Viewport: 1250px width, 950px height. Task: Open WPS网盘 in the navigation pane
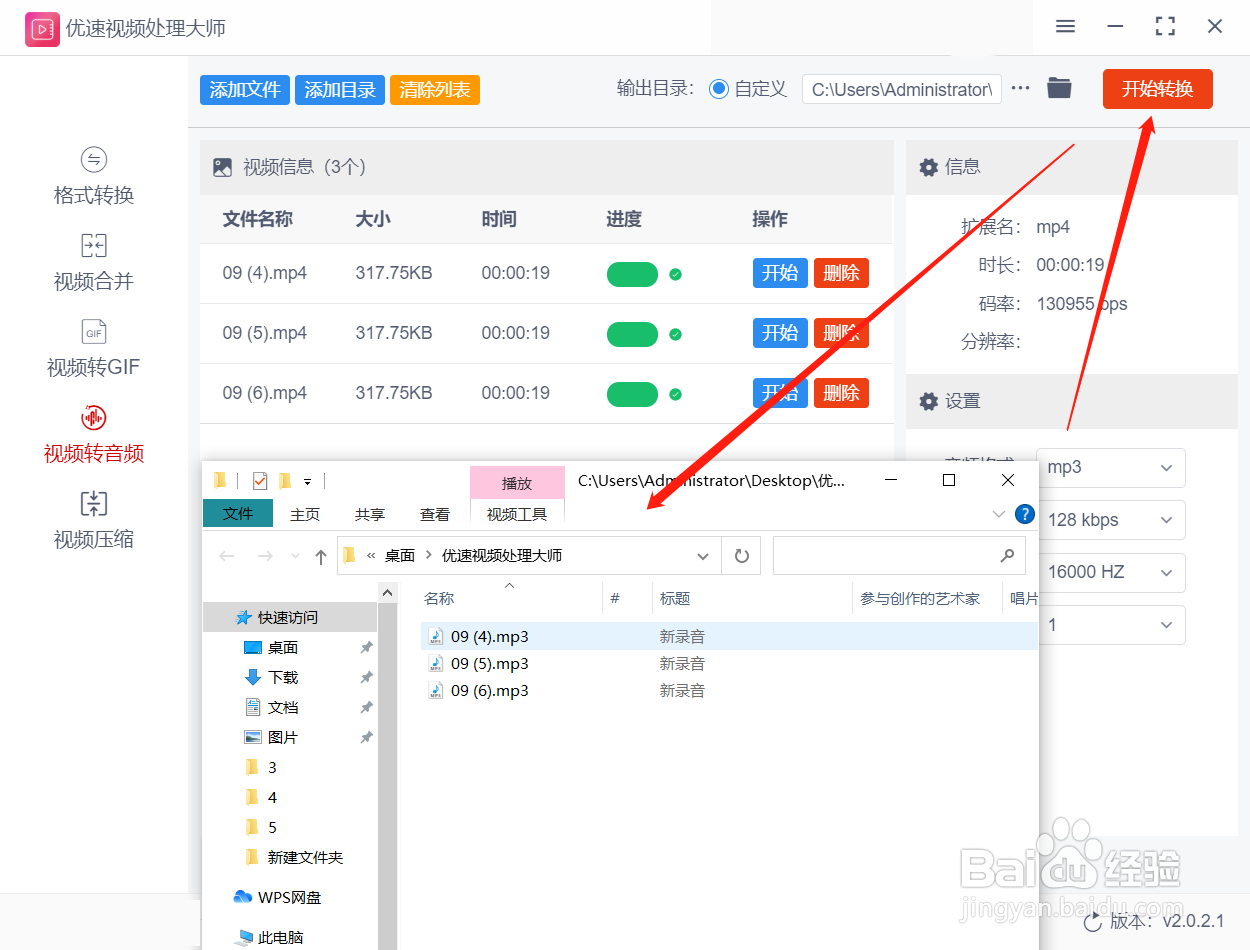pos(290,898)
